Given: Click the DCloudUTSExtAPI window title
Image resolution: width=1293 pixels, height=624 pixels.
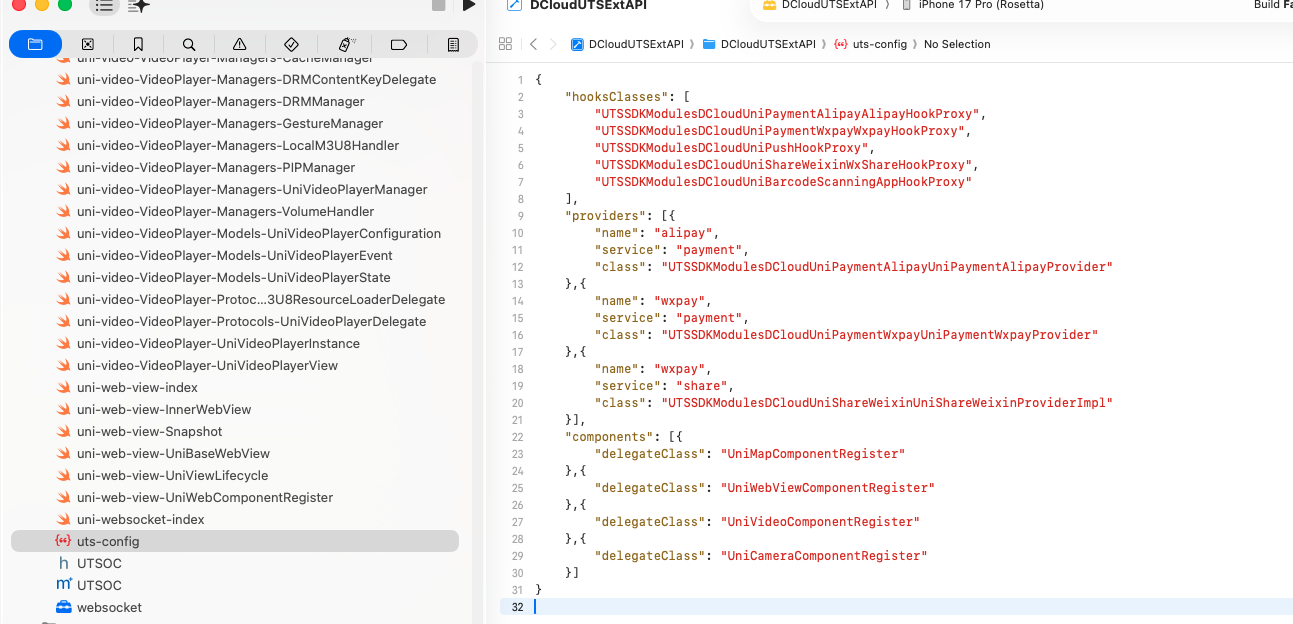Looking at the screenshot, I should [586, 5].
